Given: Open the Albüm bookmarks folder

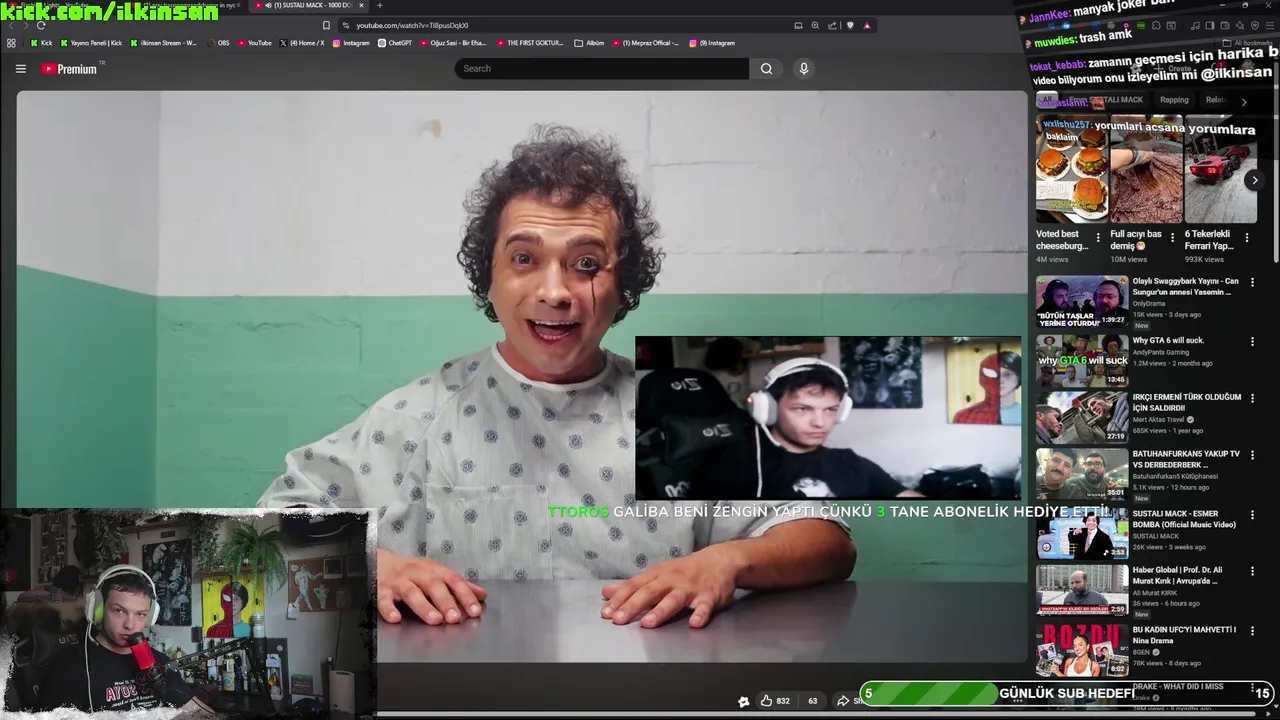Looking at the screenshot, I should click(590, 43).
